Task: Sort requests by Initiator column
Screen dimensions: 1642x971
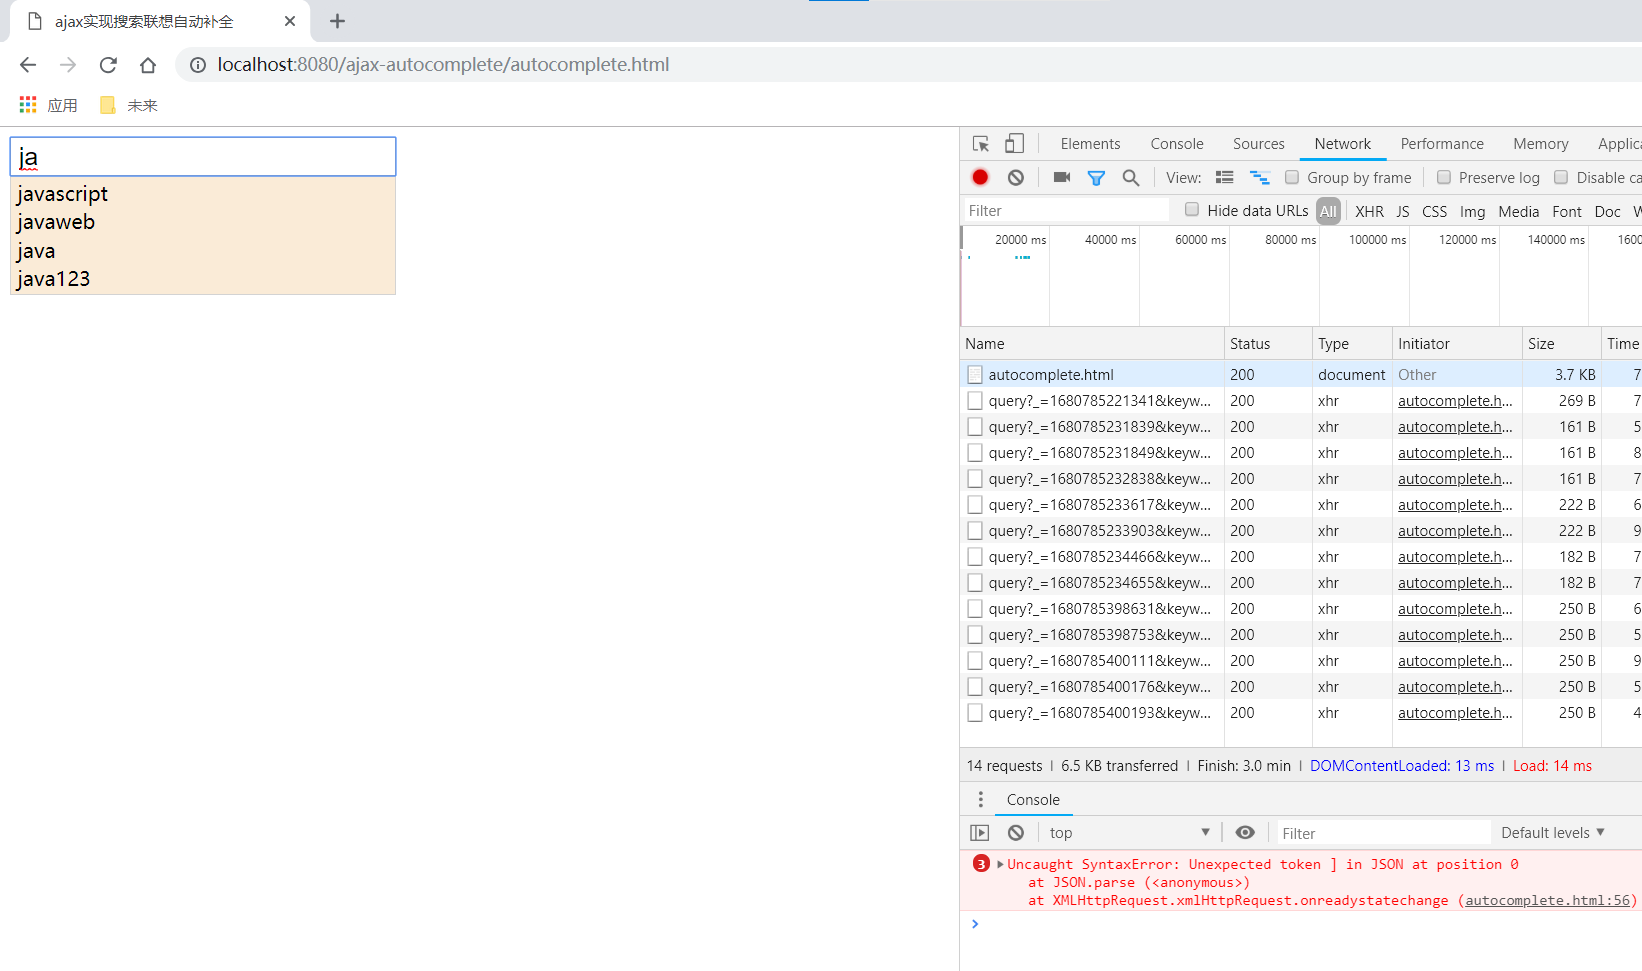Action: pos(1457,343)
